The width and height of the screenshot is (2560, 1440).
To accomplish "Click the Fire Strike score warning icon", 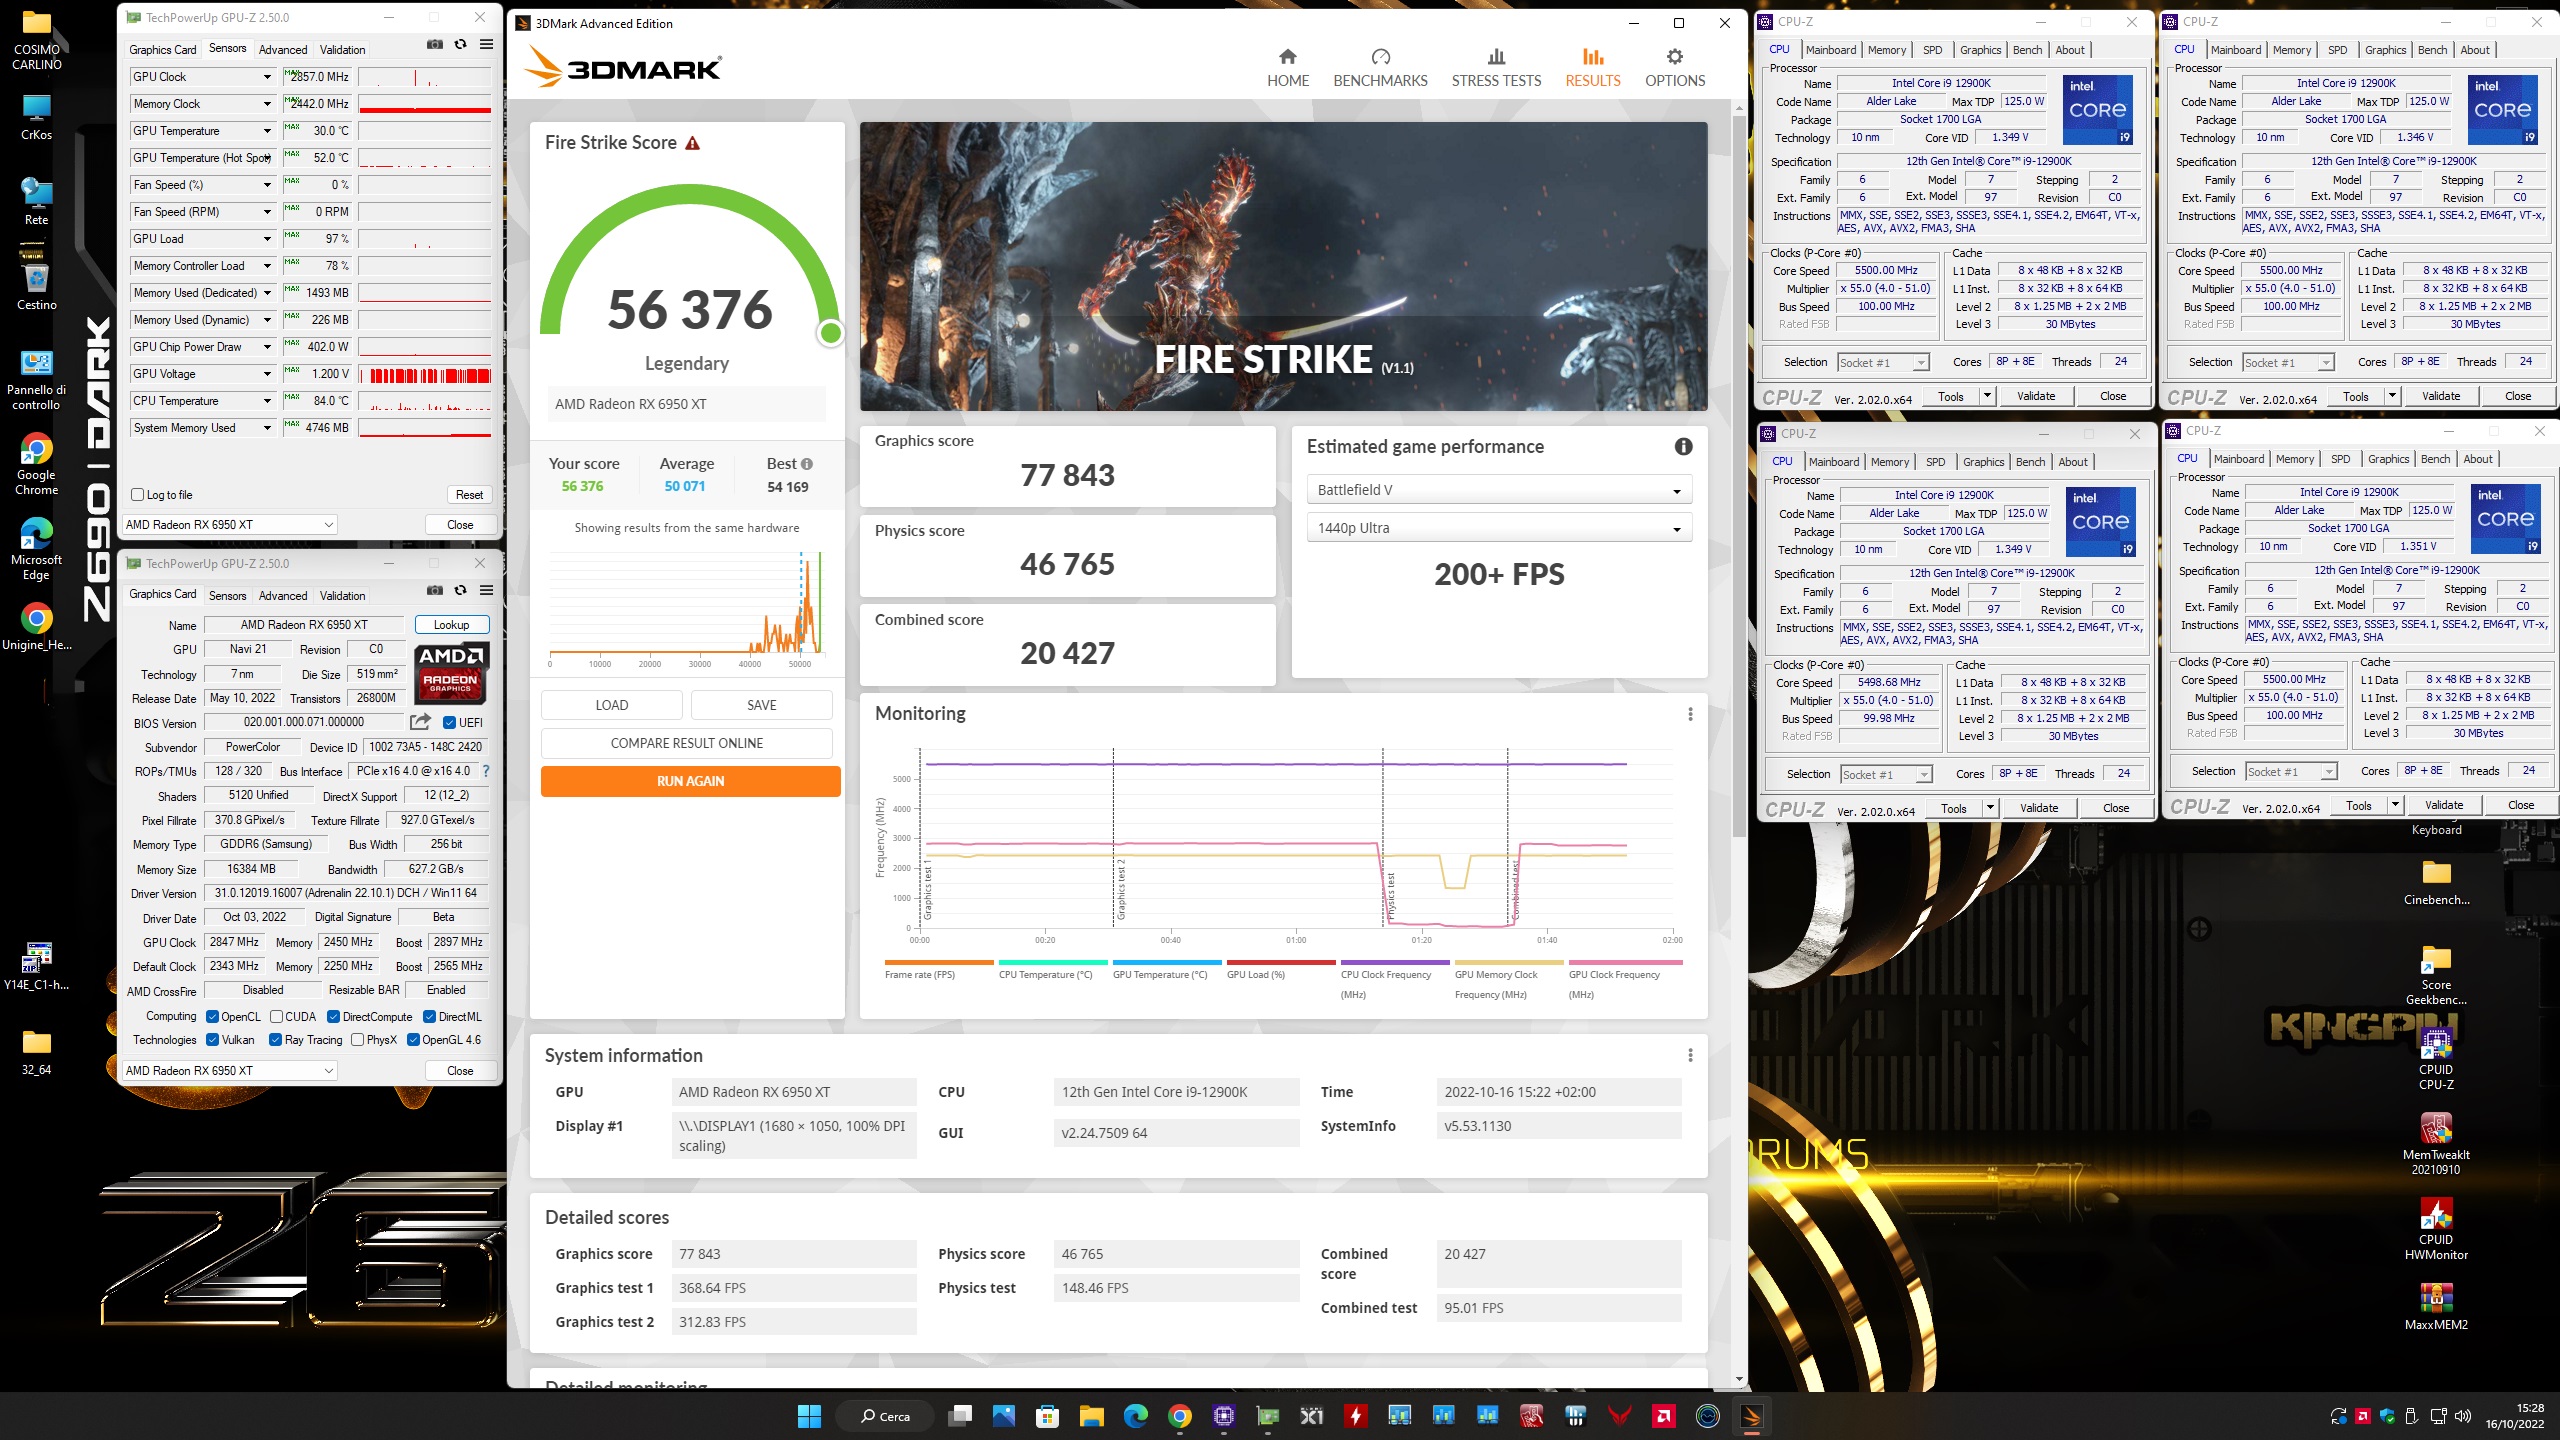I will pos(692,143).
